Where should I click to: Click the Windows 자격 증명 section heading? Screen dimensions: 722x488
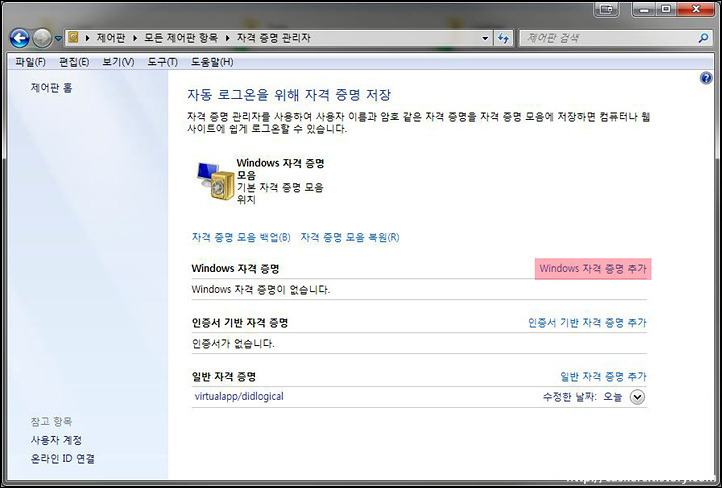coord(235,268)
